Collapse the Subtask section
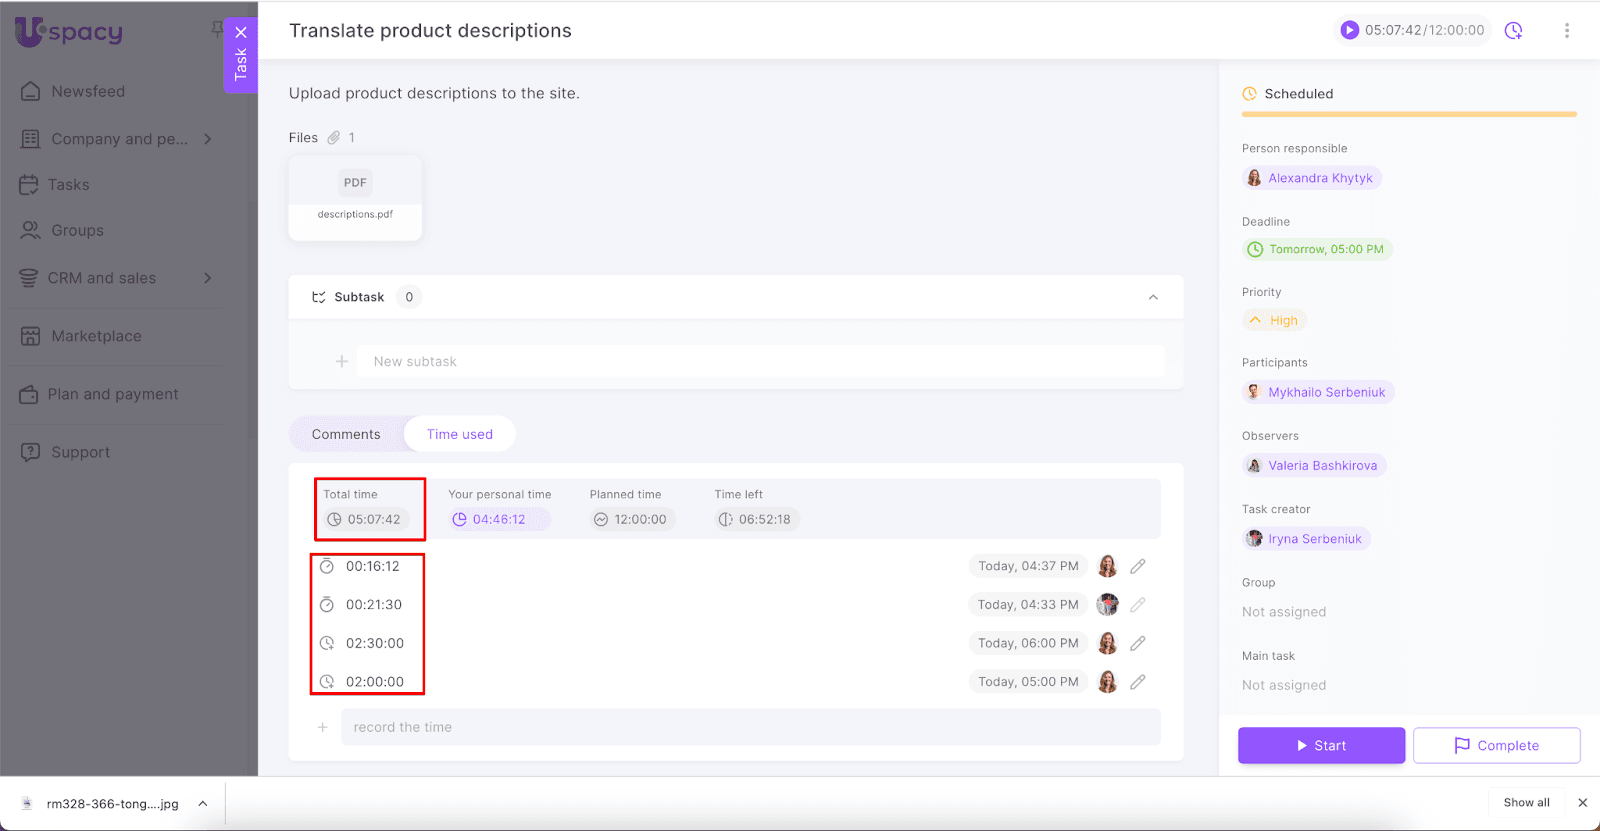1600x831 pixels. coord(1153,297)
